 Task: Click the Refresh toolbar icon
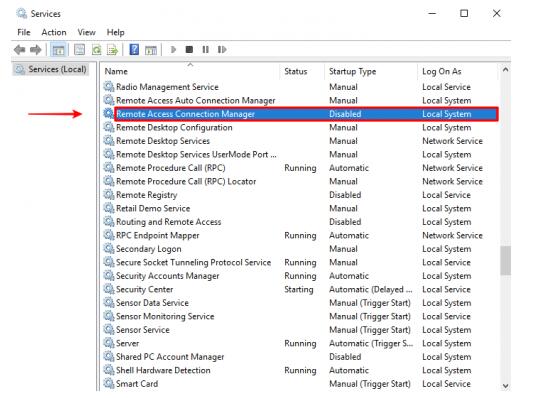click(x=97, y=50)
